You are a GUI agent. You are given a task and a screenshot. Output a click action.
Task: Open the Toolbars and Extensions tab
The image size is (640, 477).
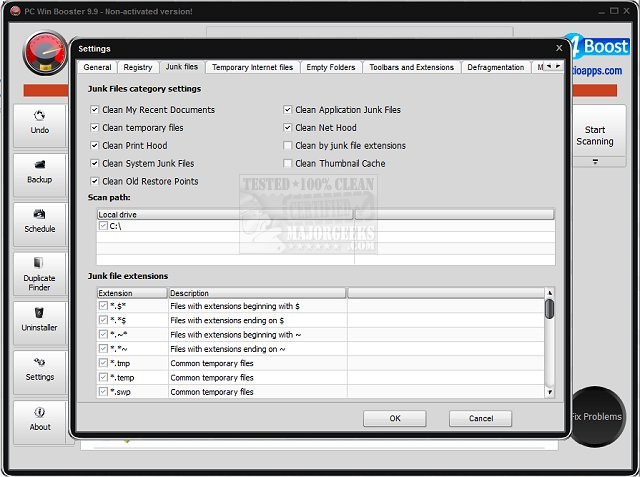click(411, 67)
